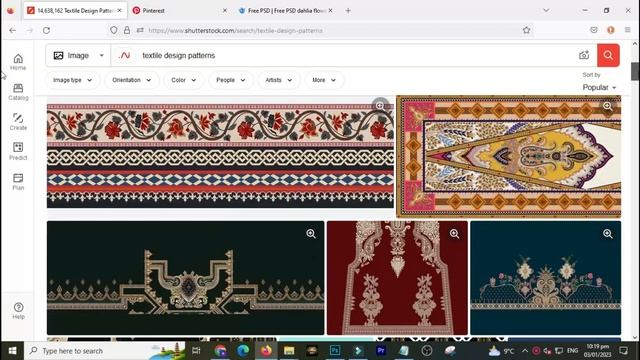The image size is (640, 360).
Task: Expand the More filters dropdown
Action: (324, 80)
